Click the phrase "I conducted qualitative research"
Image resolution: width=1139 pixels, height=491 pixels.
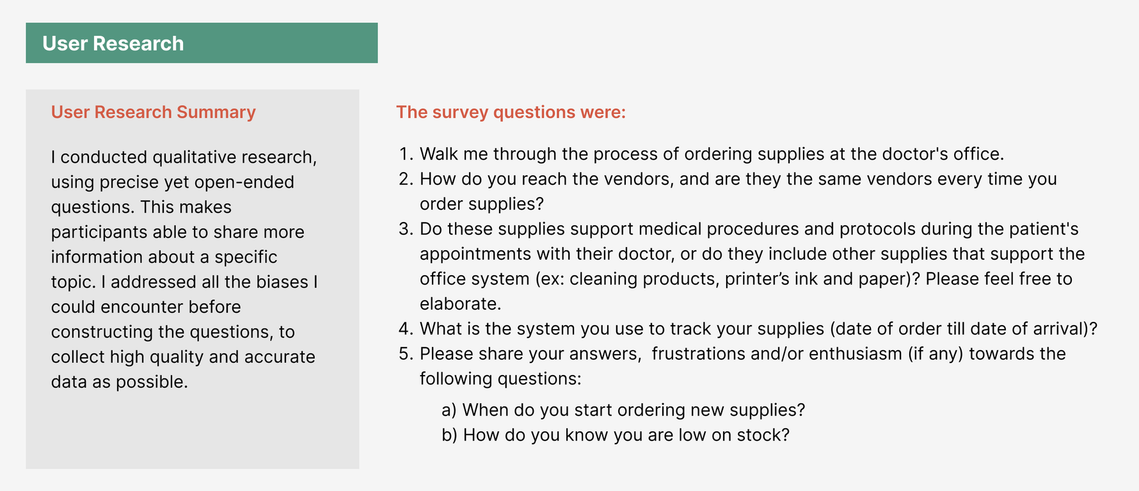coord(182,158)
